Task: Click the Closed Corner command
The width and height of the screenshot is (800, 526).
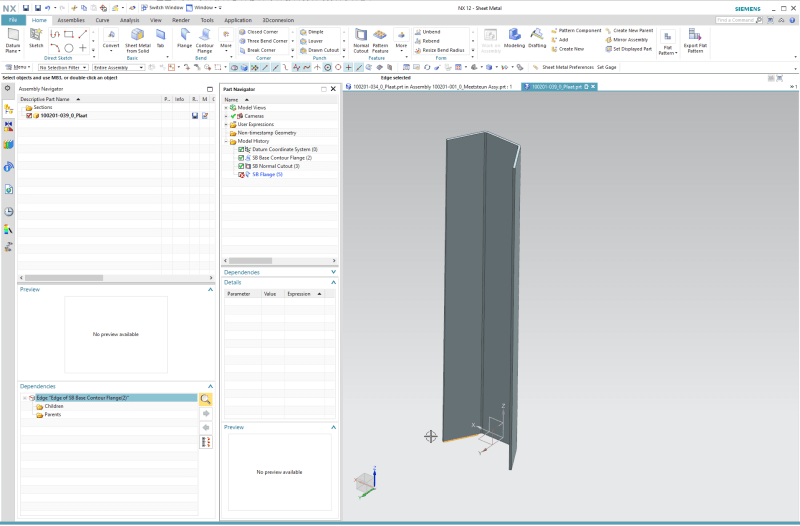Action: (x=259, y=32)
